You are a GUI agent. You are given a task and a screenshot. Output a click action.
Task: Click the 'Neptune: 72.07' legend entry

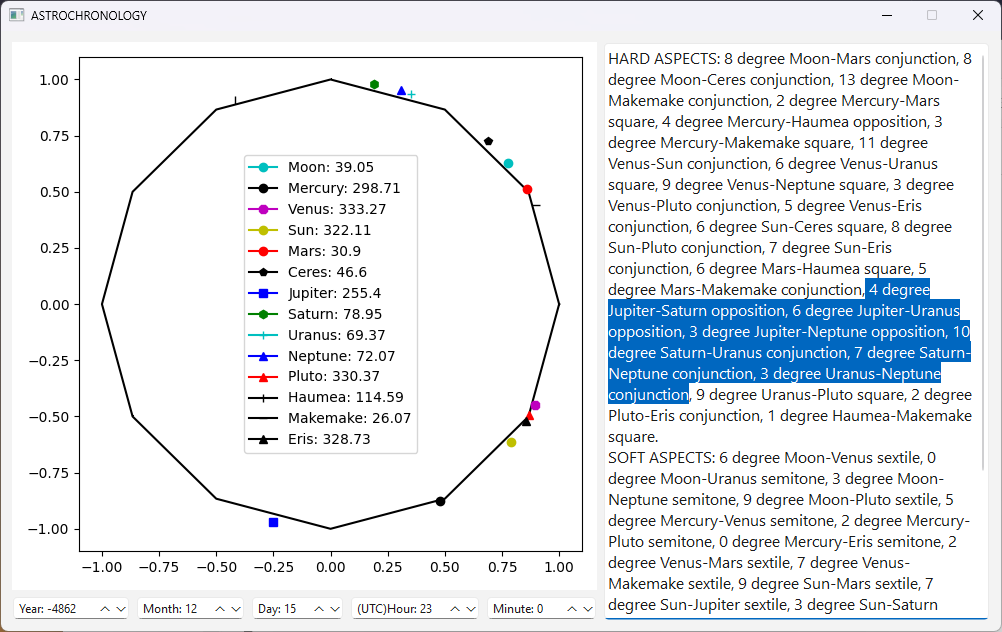[x=321, y=356]
